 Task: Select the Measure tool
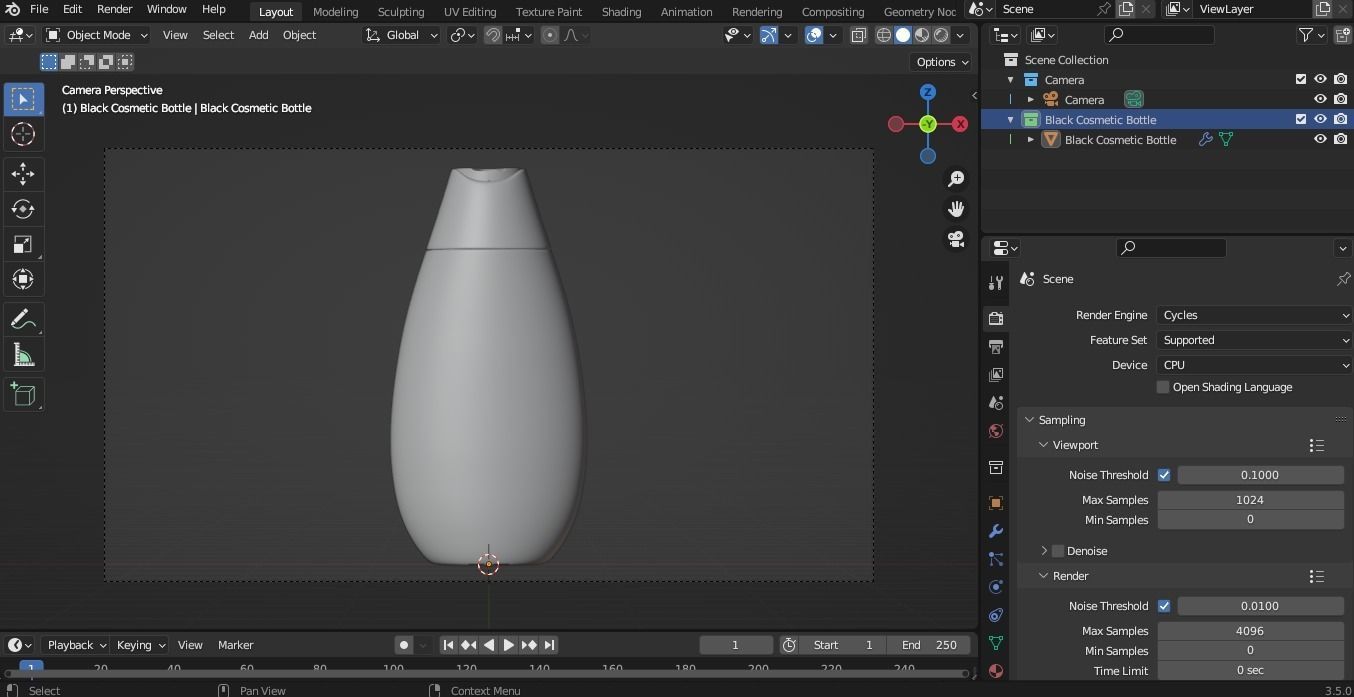coord(23,355)
